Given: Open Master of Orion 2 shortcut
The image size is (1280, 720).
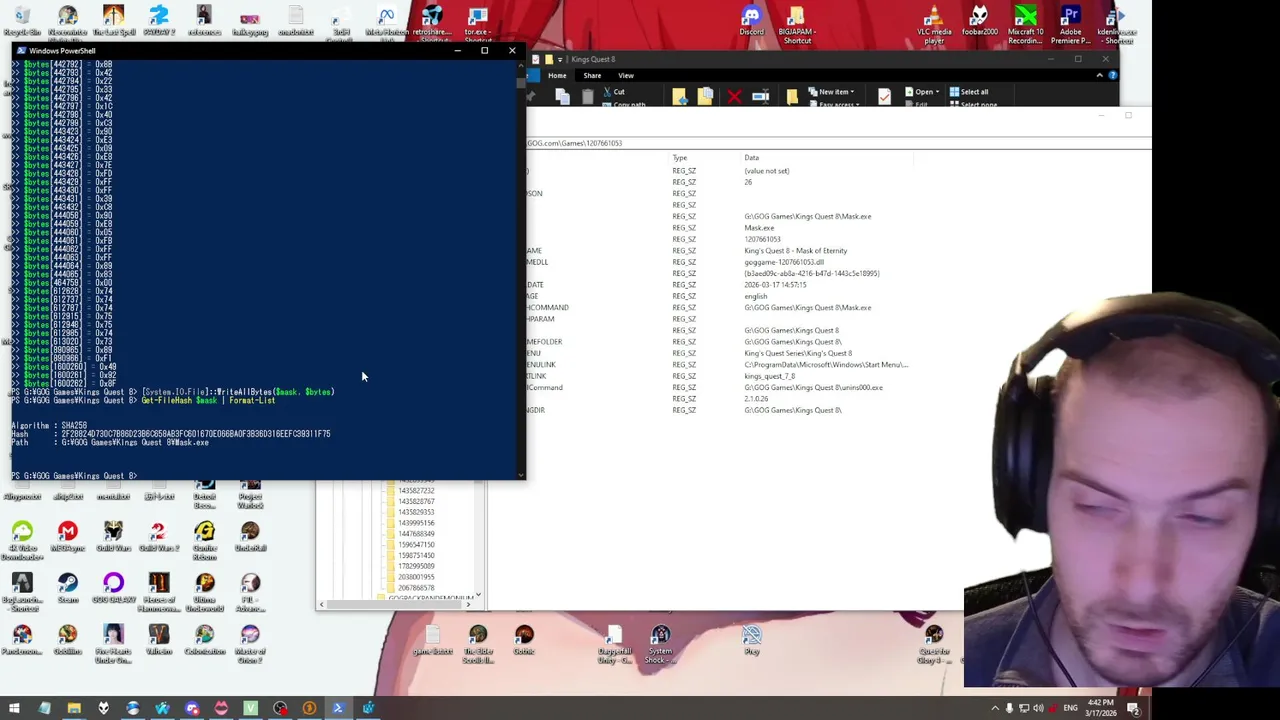Looking at the screenshot, I should pyautogui.click(x=250, y=644).
